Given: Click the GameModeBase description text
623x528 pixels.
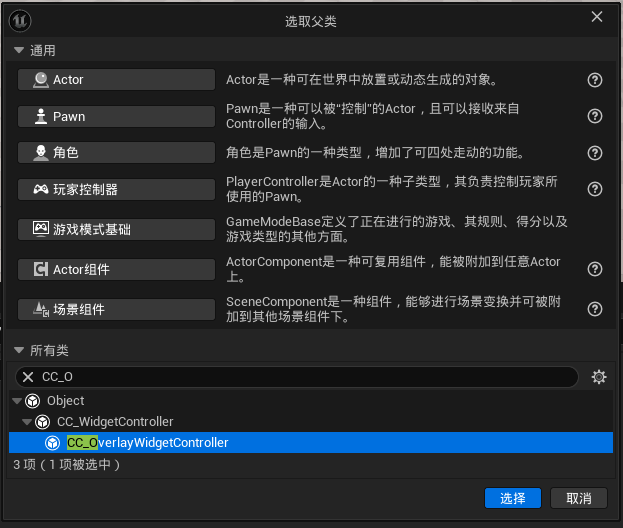Looking at the screenshot, I should 397,229.
